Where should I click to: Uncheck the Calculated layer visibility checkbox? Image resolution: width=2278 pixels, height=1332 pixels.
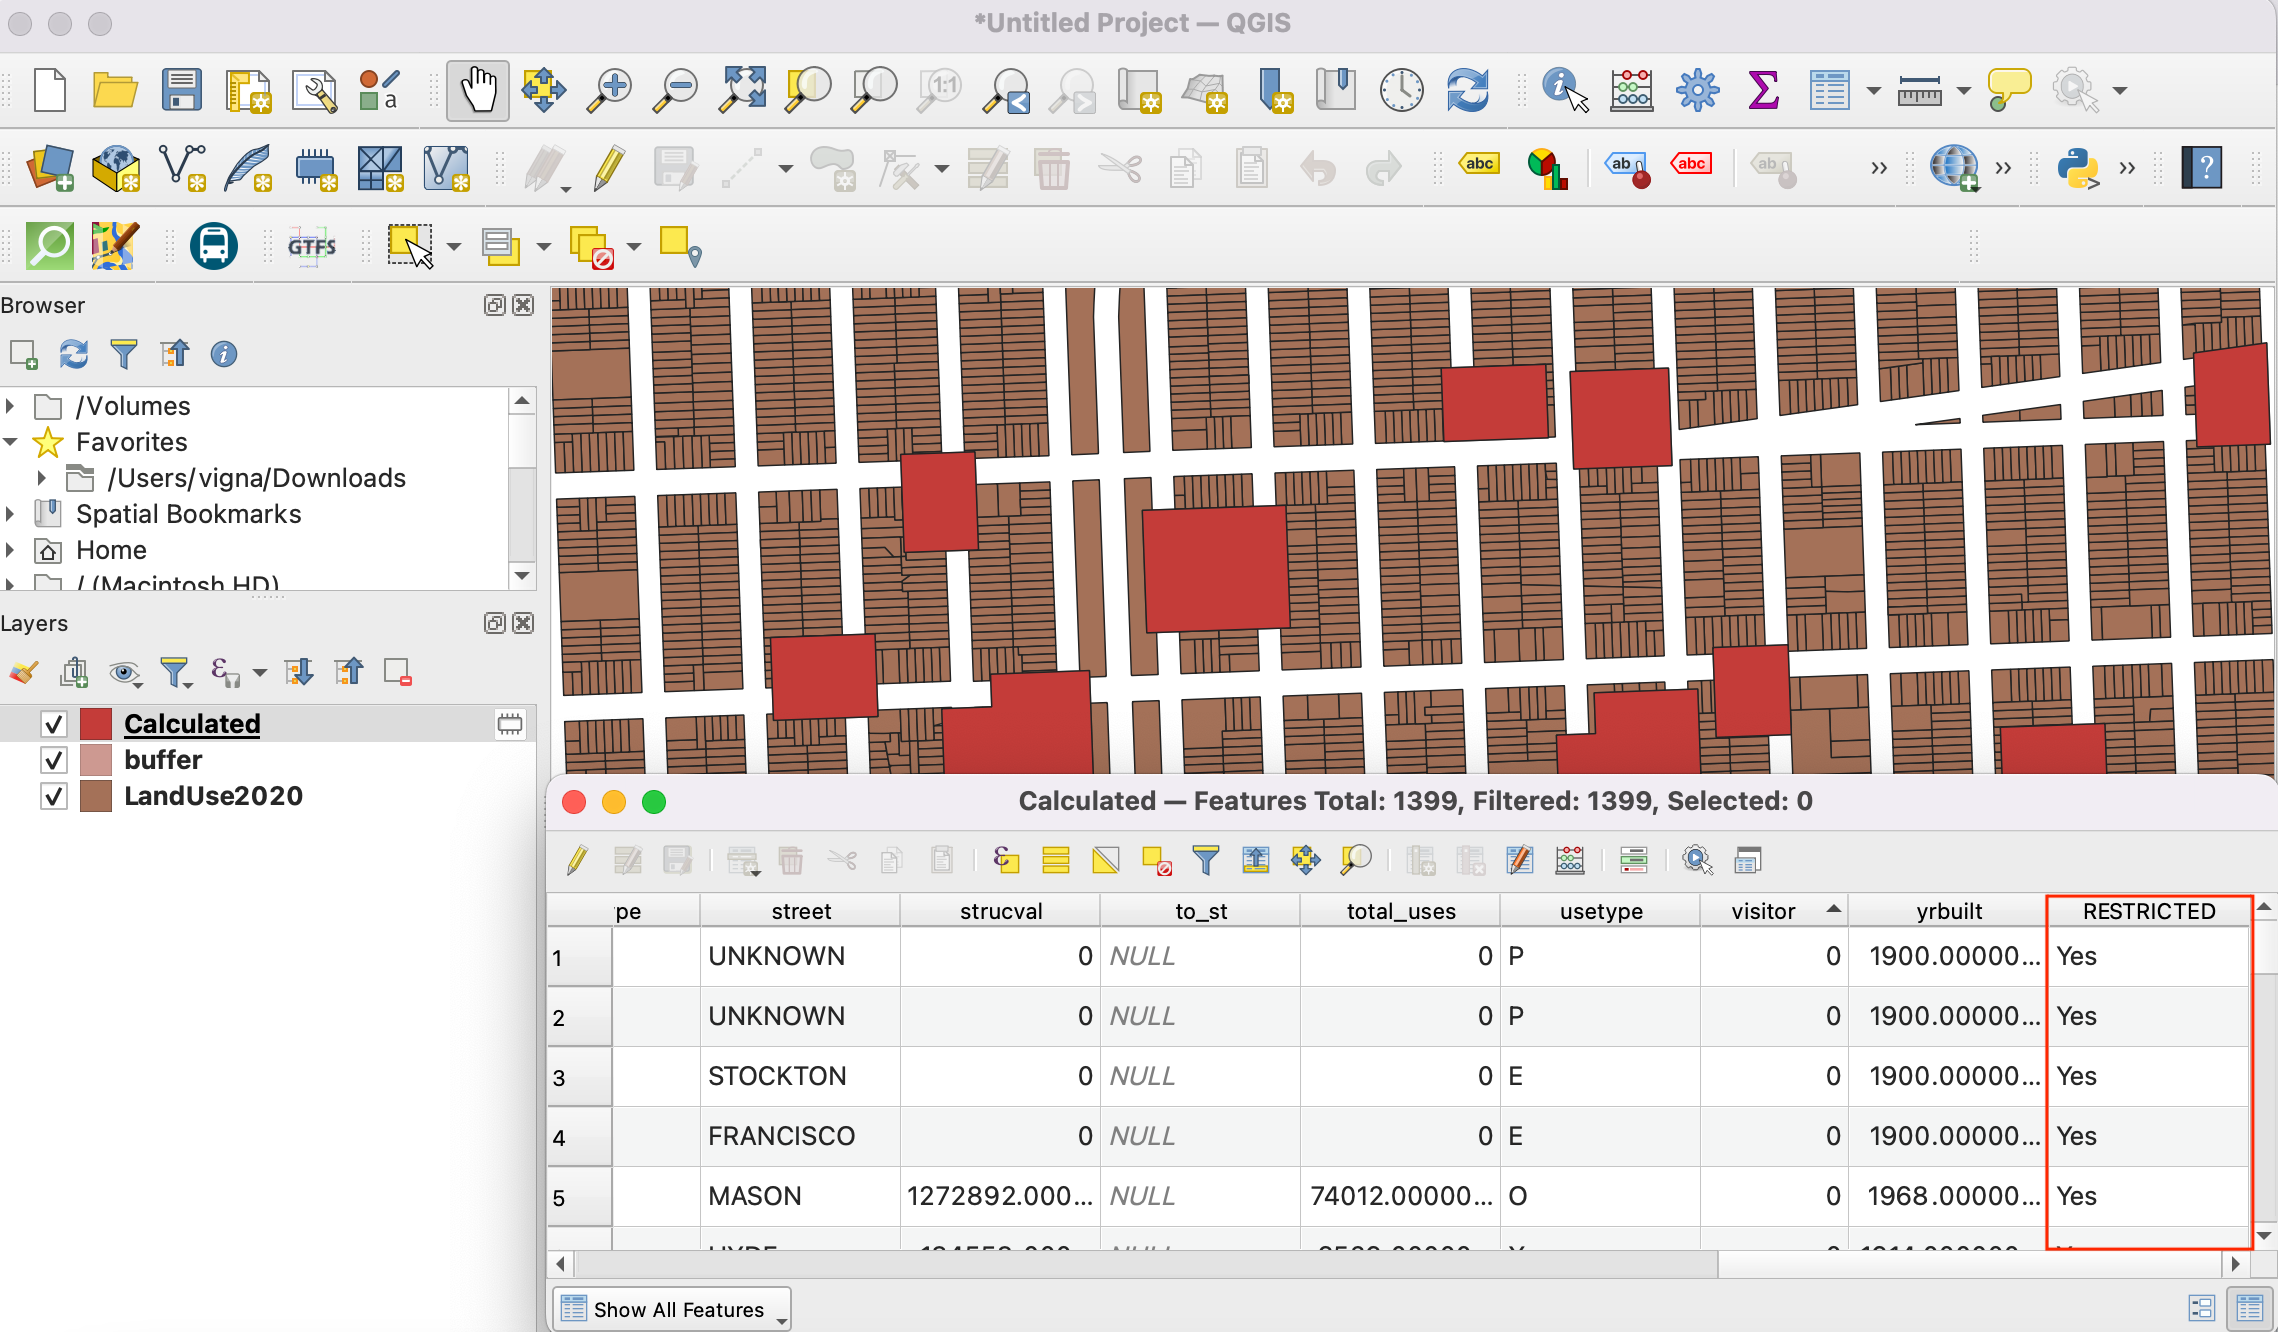coord(54,724)
